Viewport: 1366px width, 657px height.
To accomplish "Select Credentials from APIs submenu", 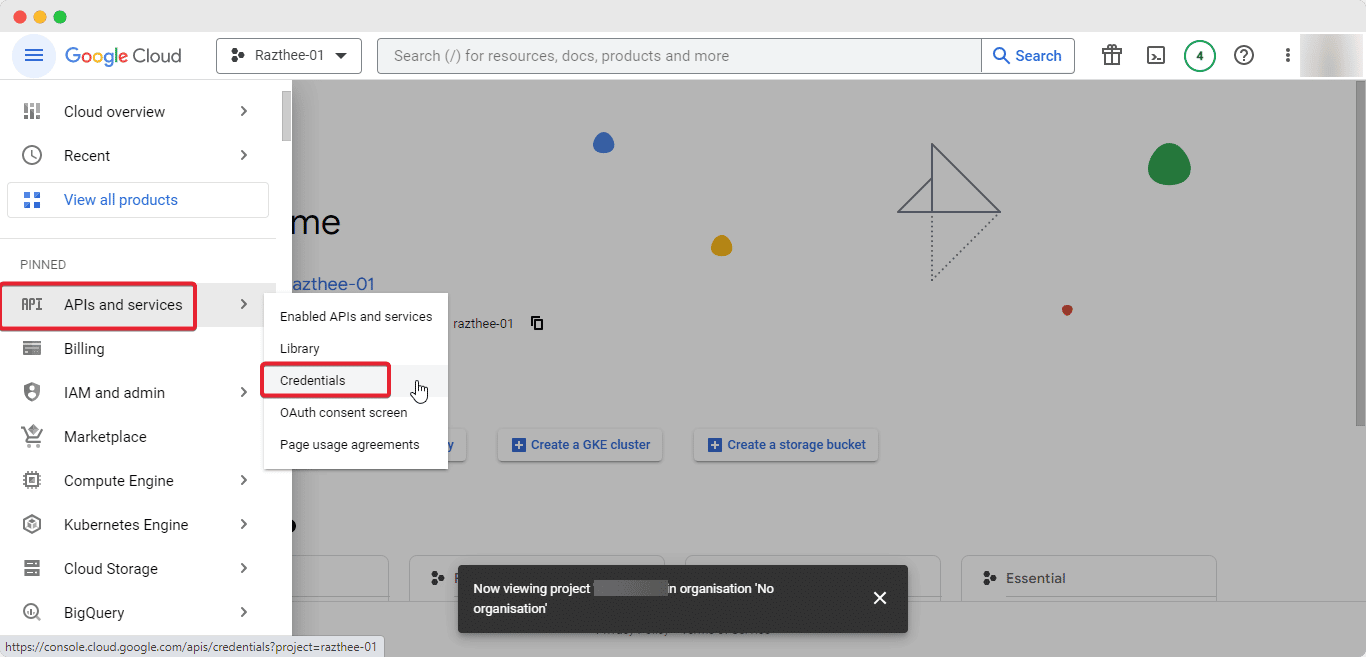I will [313, 380].
